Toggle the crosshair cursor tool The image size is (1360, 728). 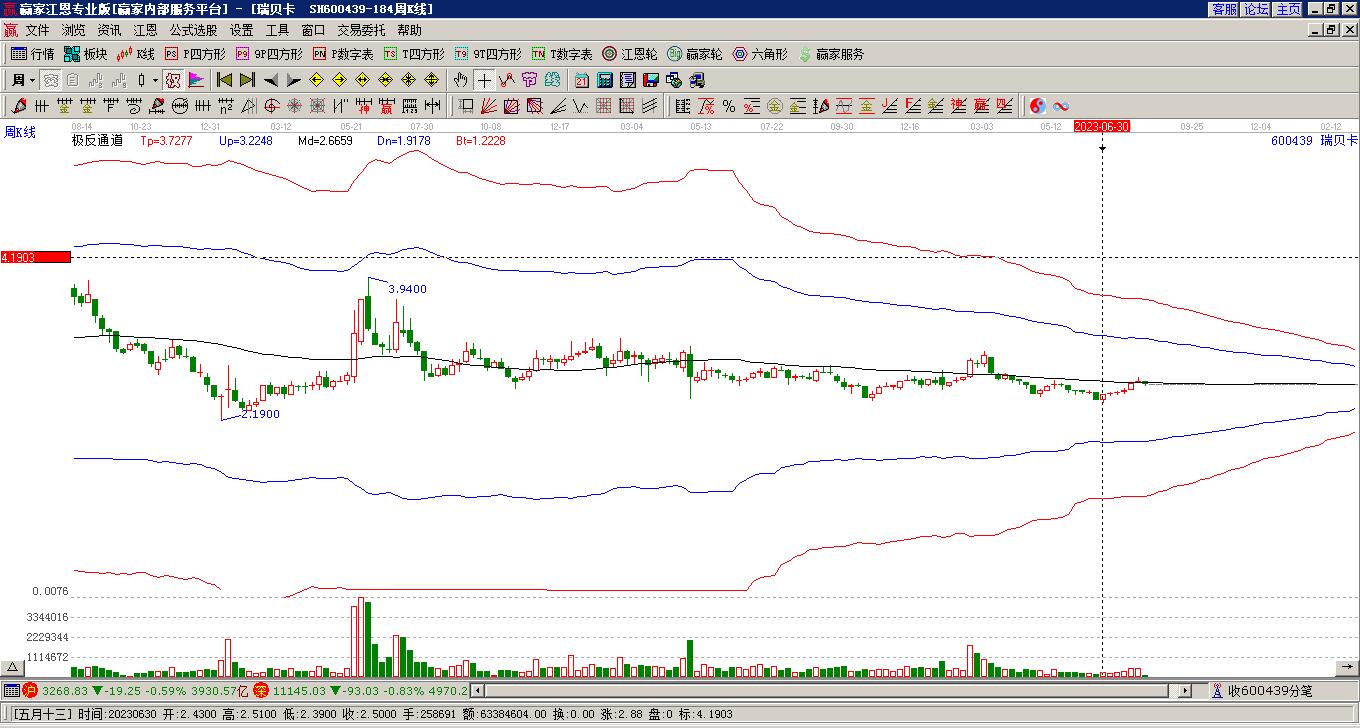[484, 80]
